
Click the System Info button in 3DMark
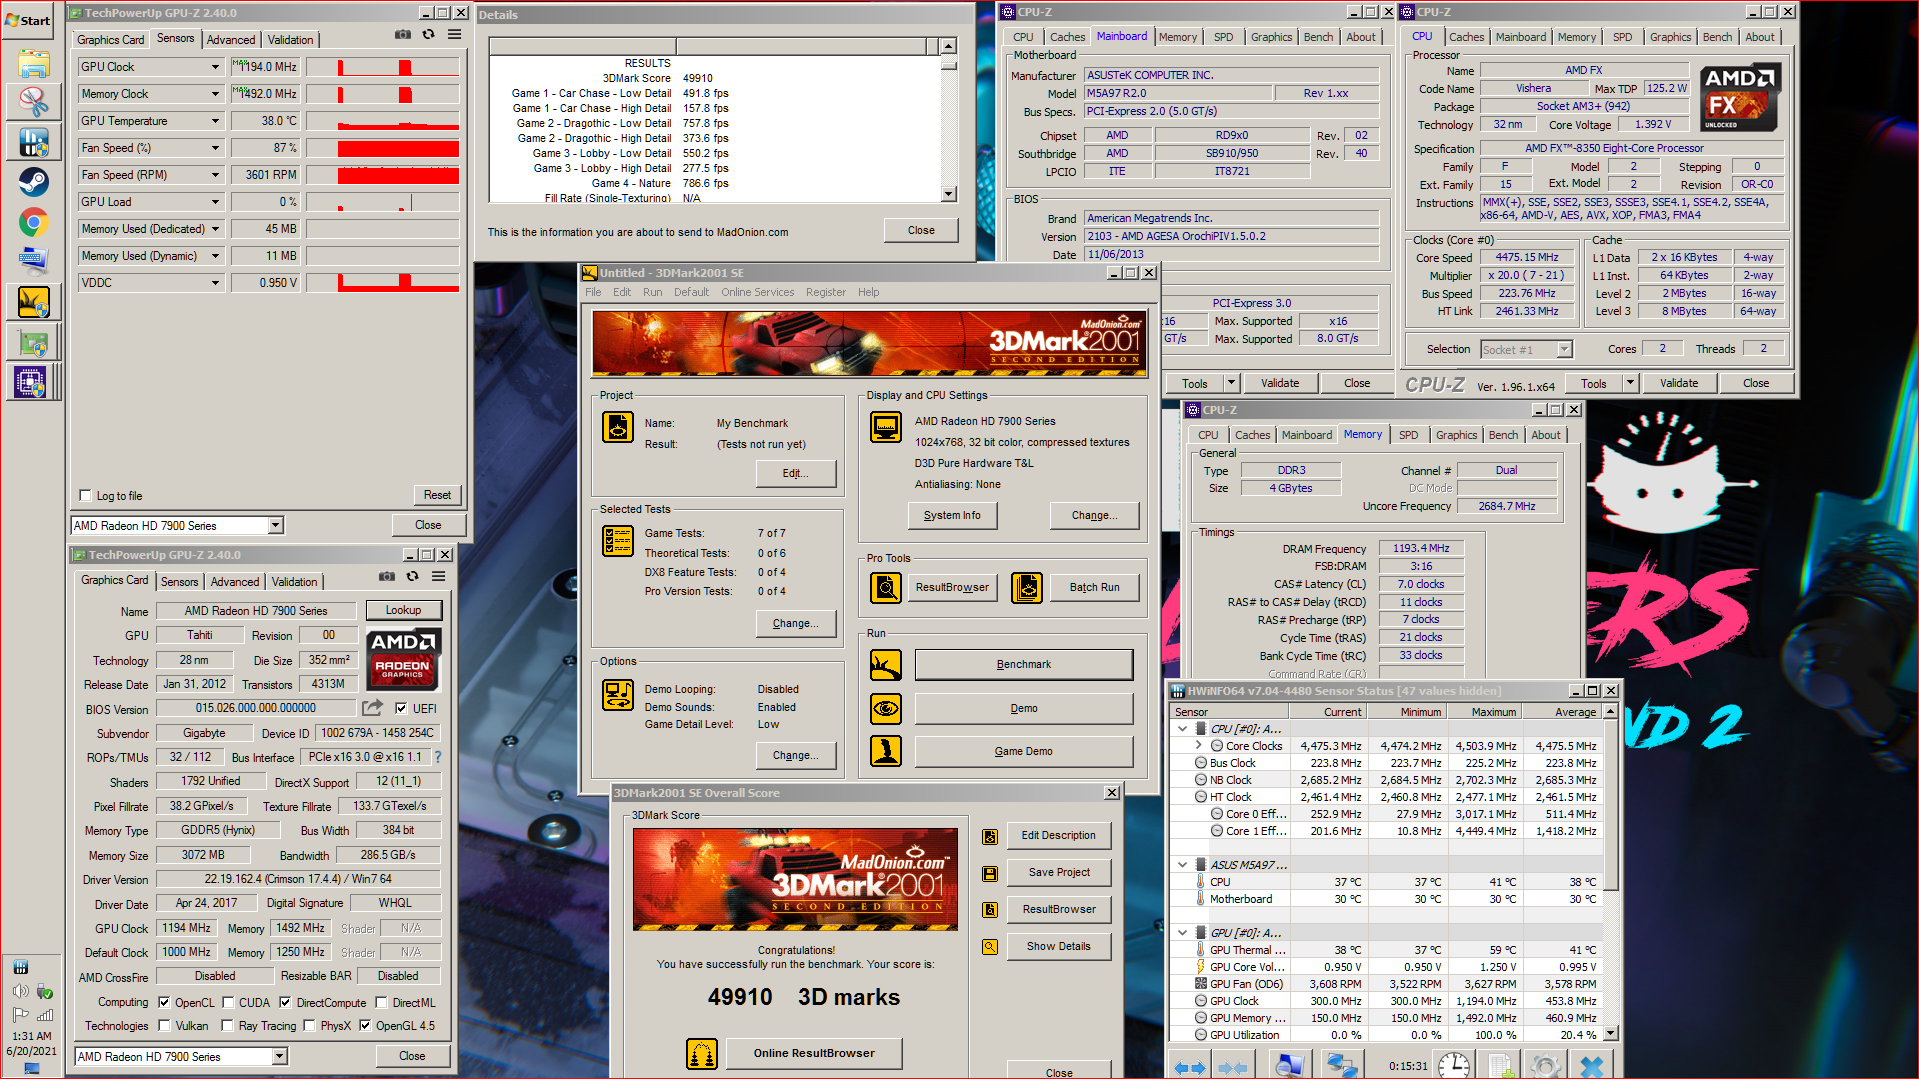click(x=952, y=516)
